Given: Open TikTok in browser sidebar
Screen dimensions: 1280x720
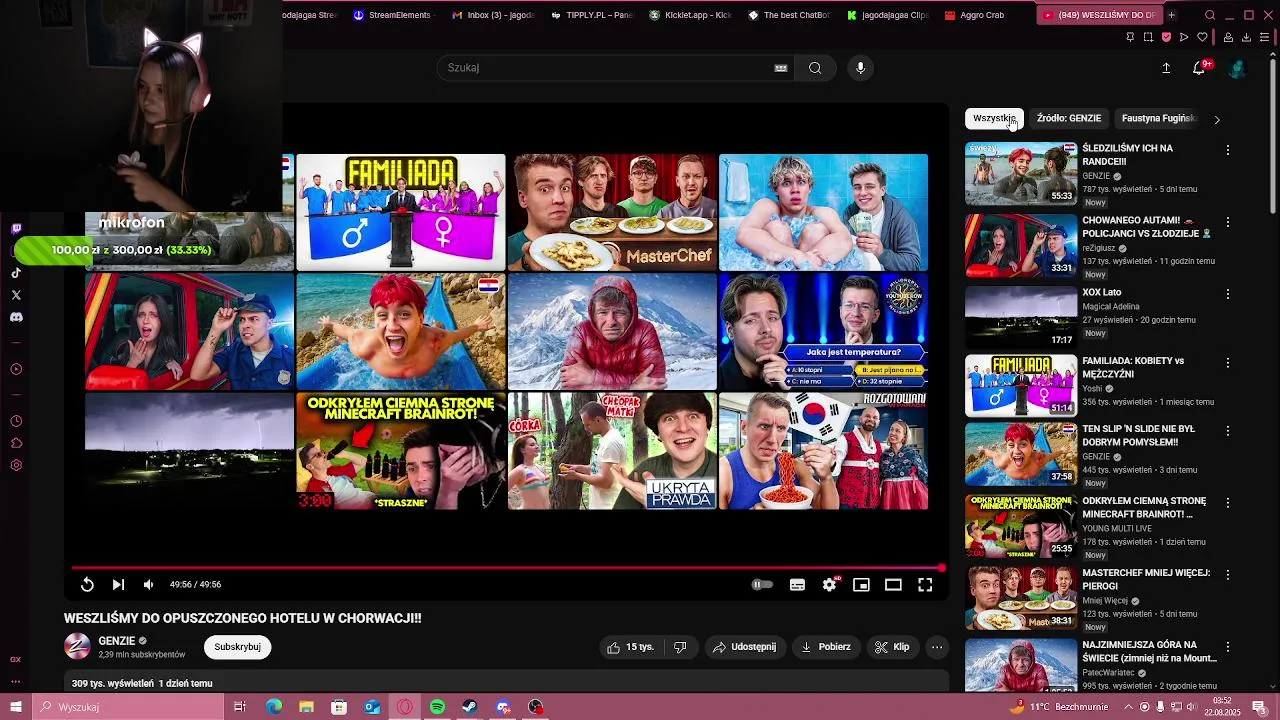Looking at the screenshot, I should pyautogui.click(x=16, y=273).
